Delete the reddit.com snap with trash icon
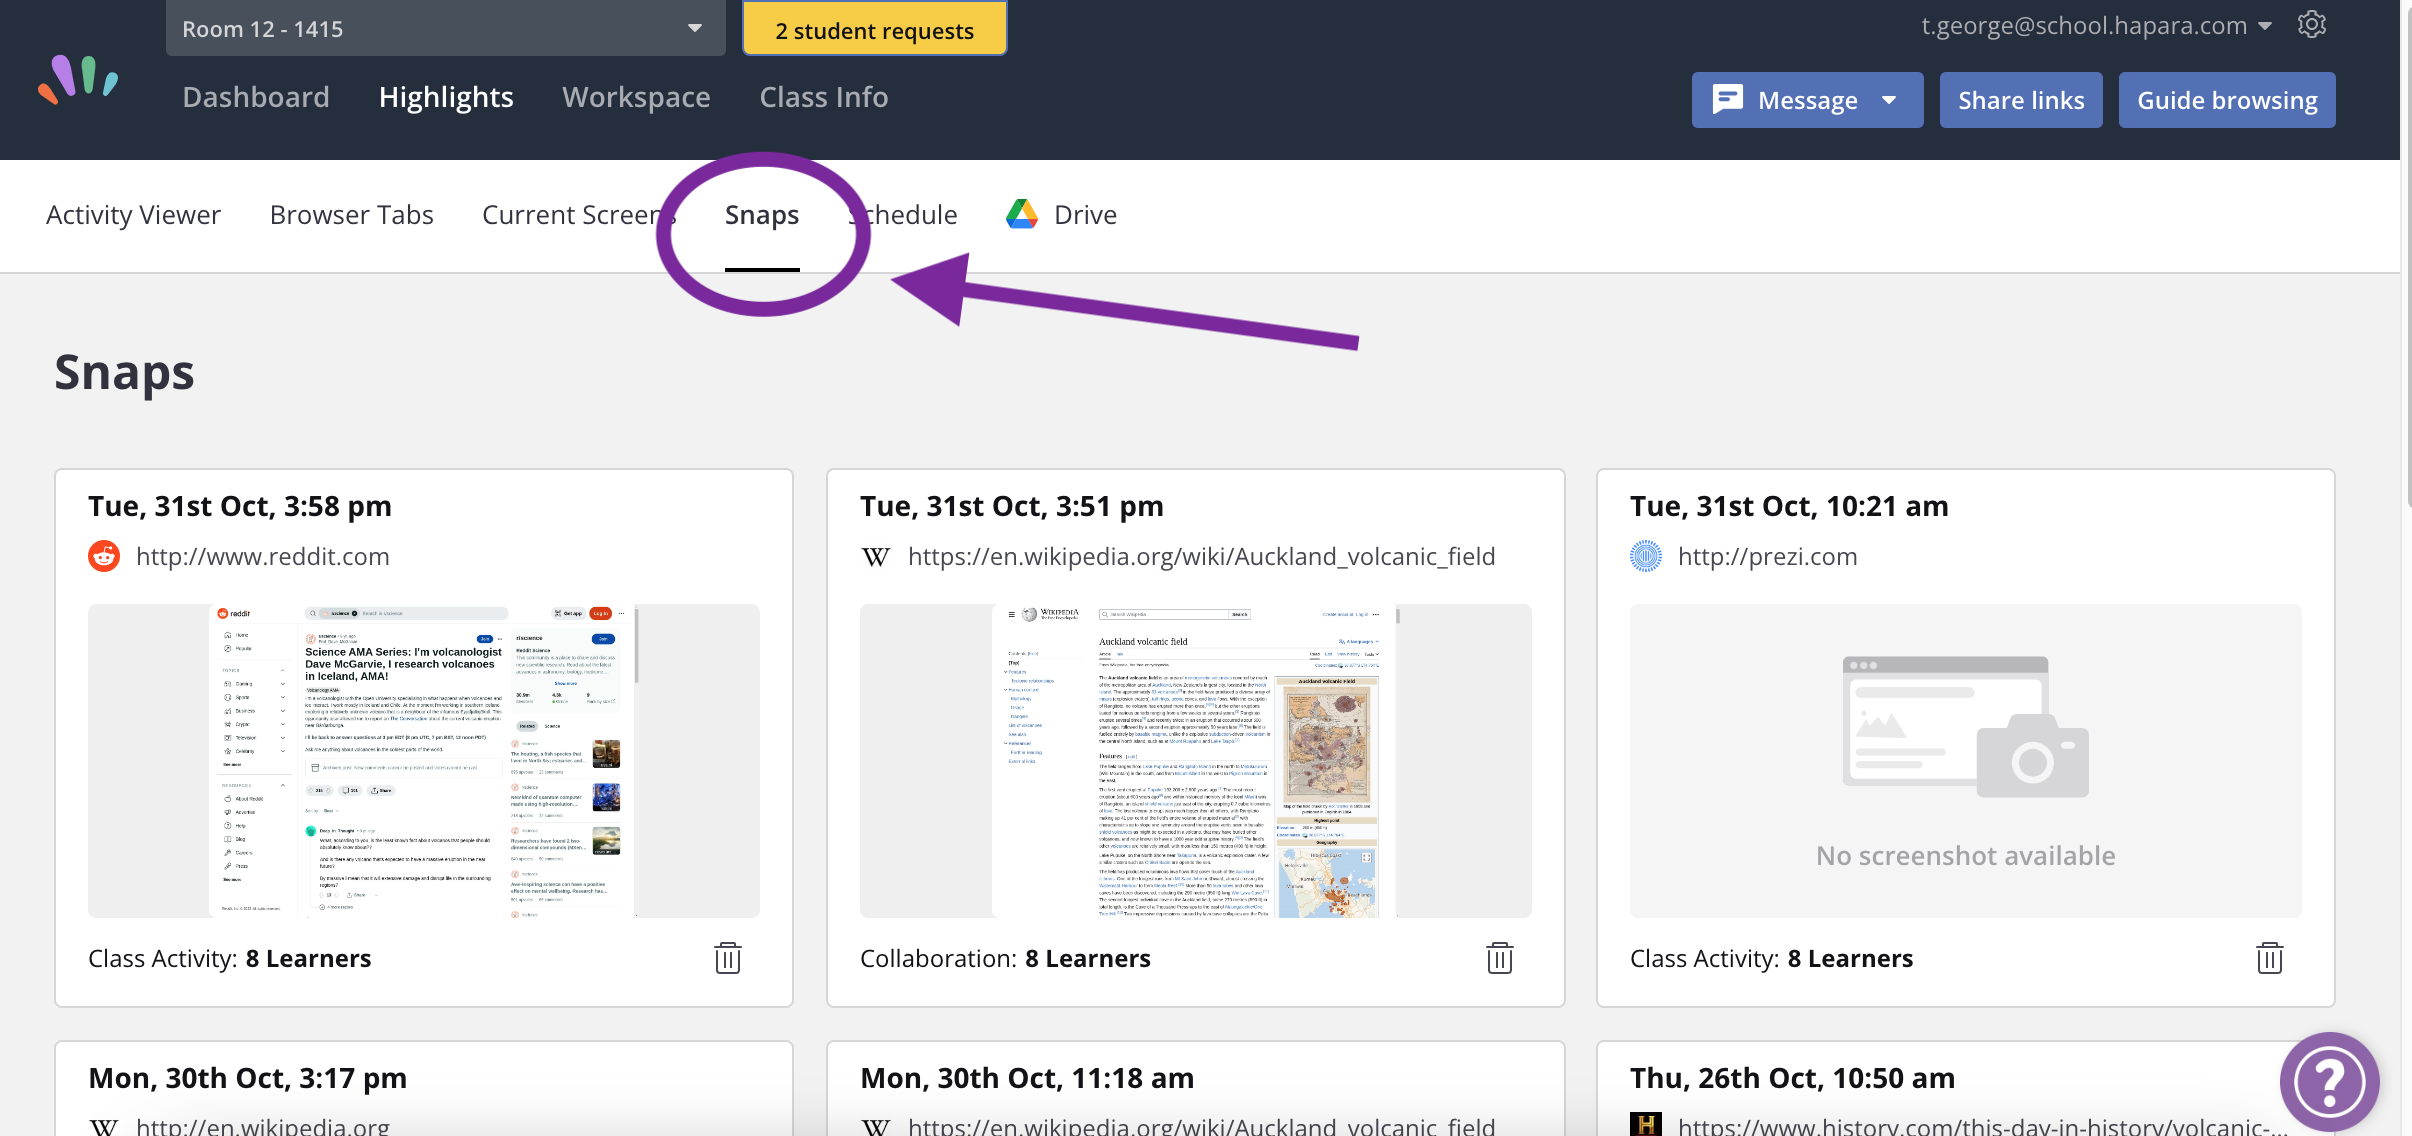The height and width of the screenshot is (1136, 2412). point(728,958)
